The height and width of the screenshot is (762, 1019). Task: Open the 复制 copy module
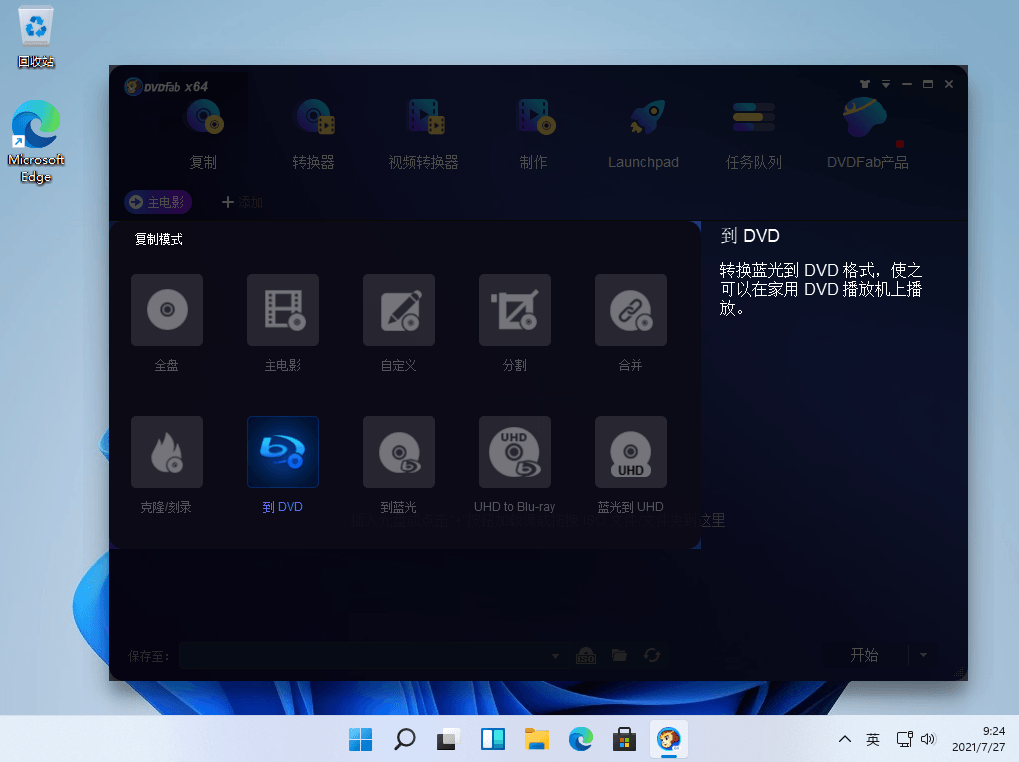pyautogui.click(x=203, y=134)
